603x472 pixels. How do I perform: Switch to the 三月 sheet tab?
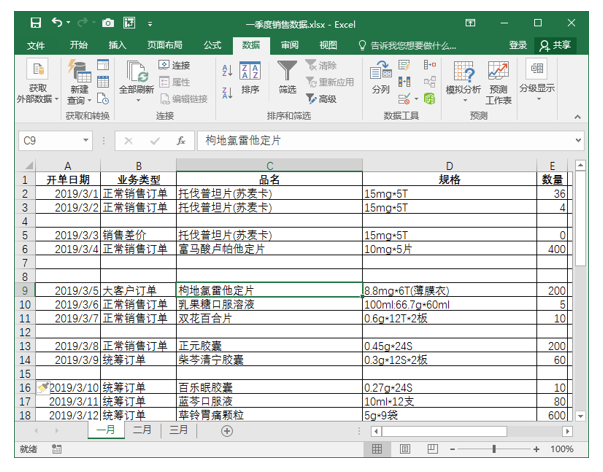pos(179,430)
